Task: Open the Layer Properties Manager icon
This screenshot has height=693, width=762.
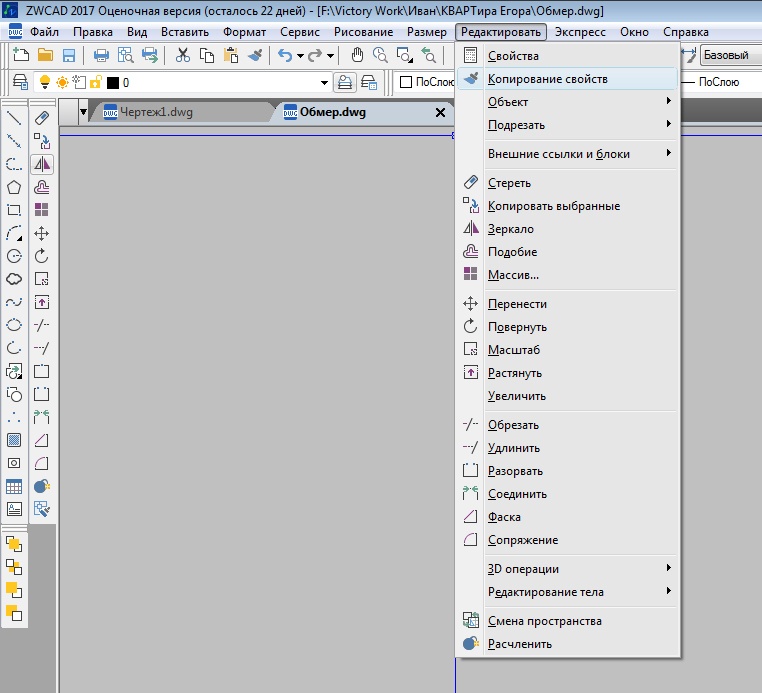Action: [x=20, y=82]
